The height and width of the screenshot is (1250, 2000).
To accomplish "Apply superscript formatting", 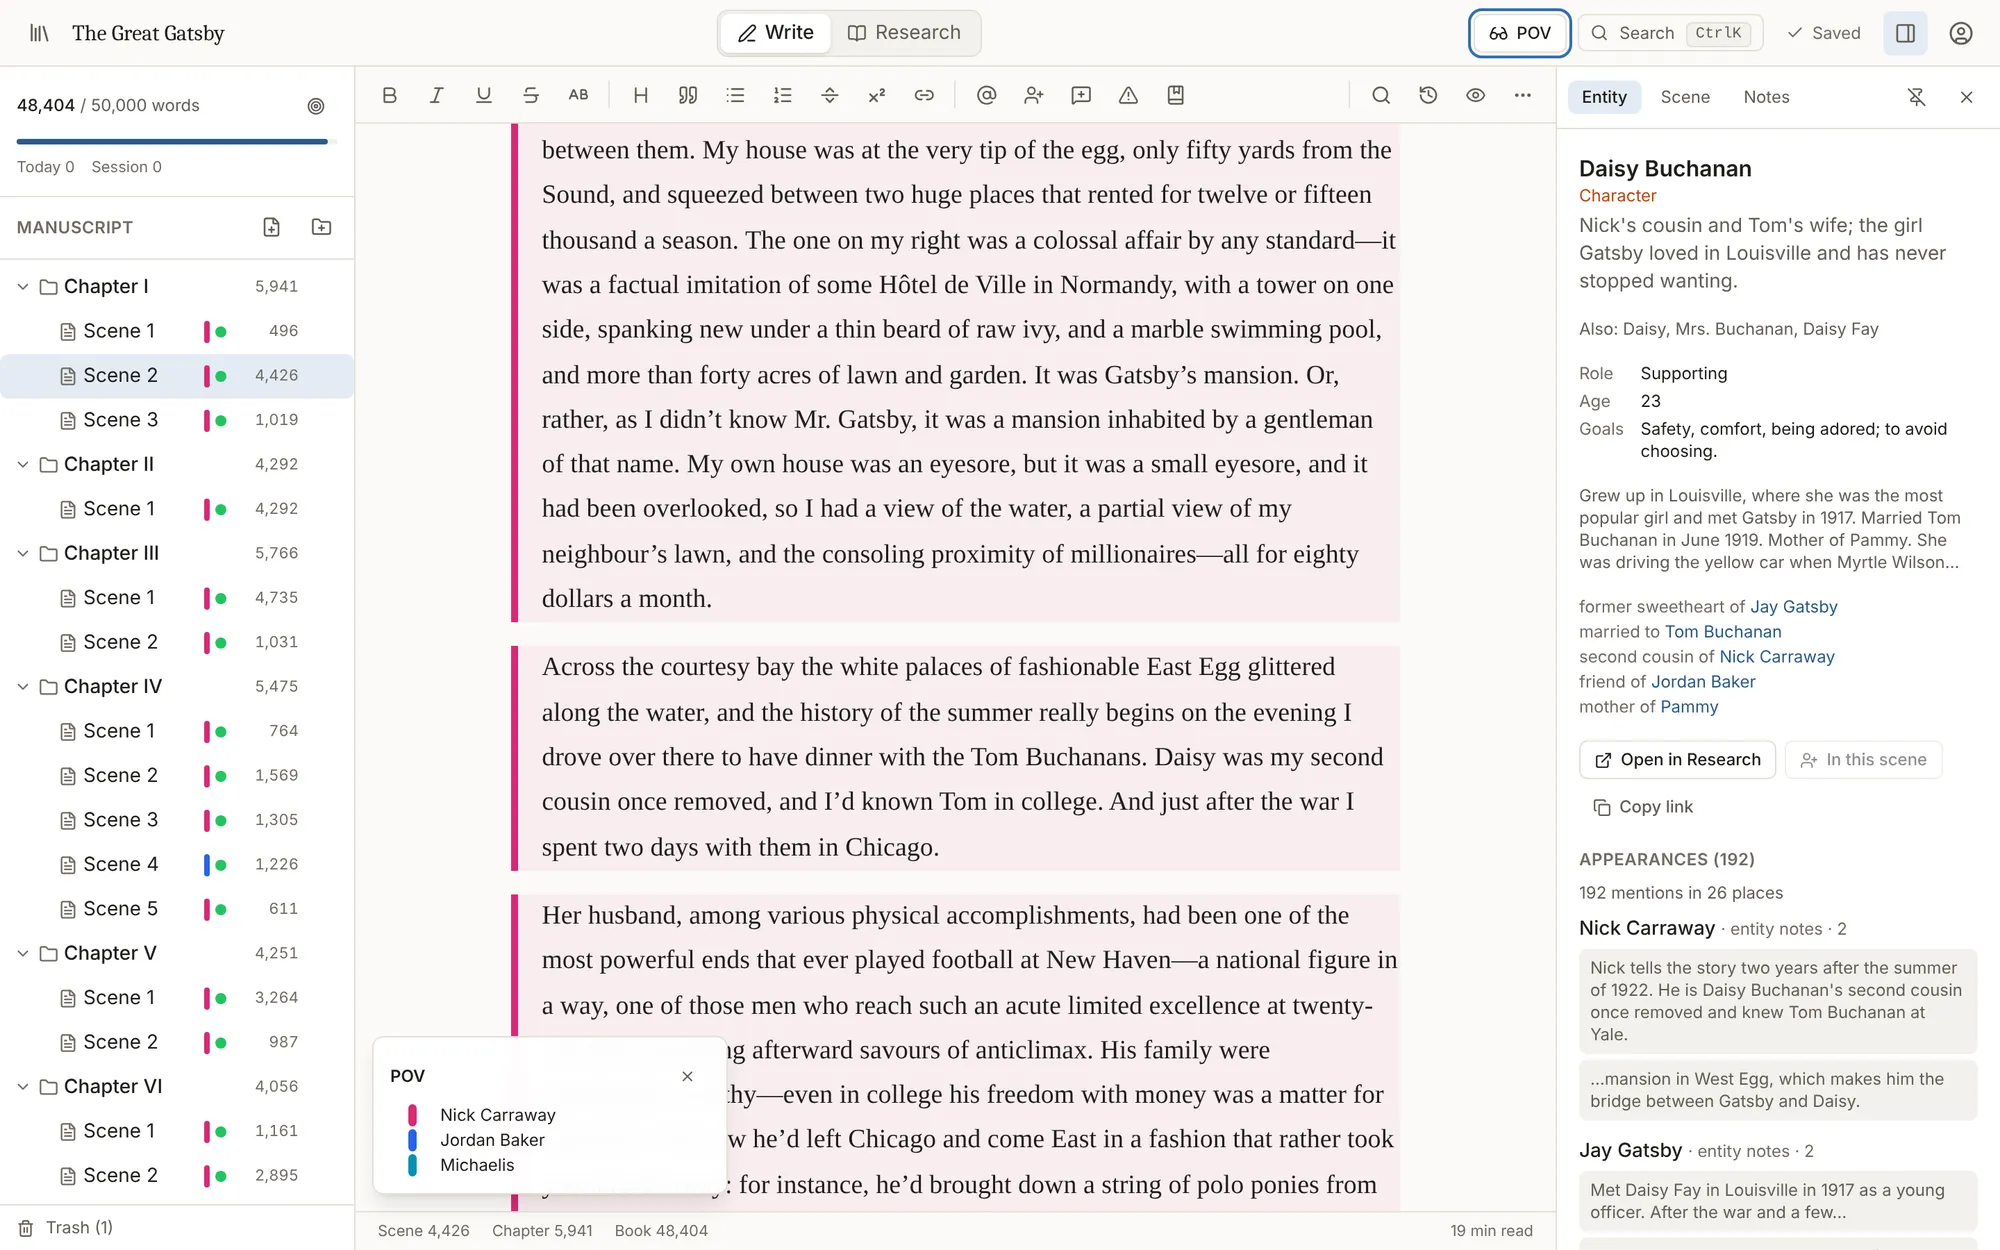I will coord(877,95).
